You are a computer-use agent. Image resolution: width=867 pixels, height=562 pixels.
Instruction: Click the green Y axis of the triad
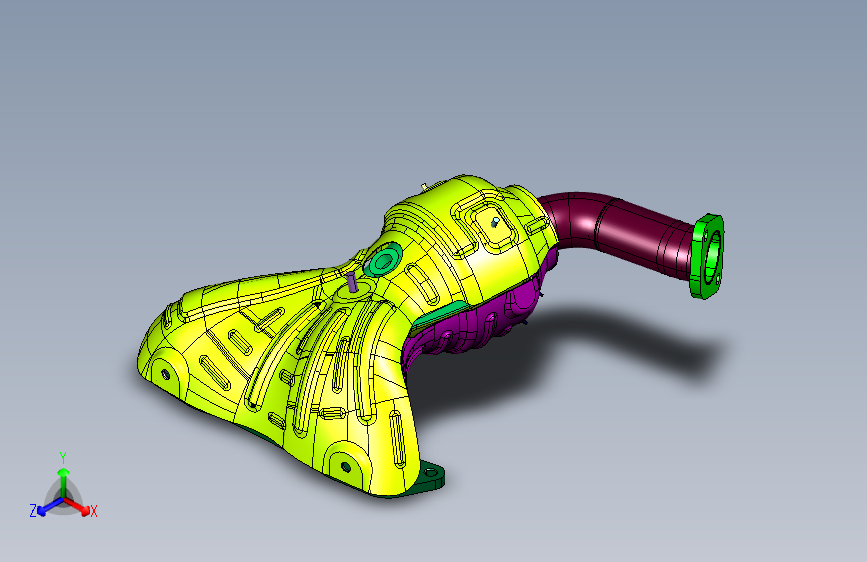point(64,483)
